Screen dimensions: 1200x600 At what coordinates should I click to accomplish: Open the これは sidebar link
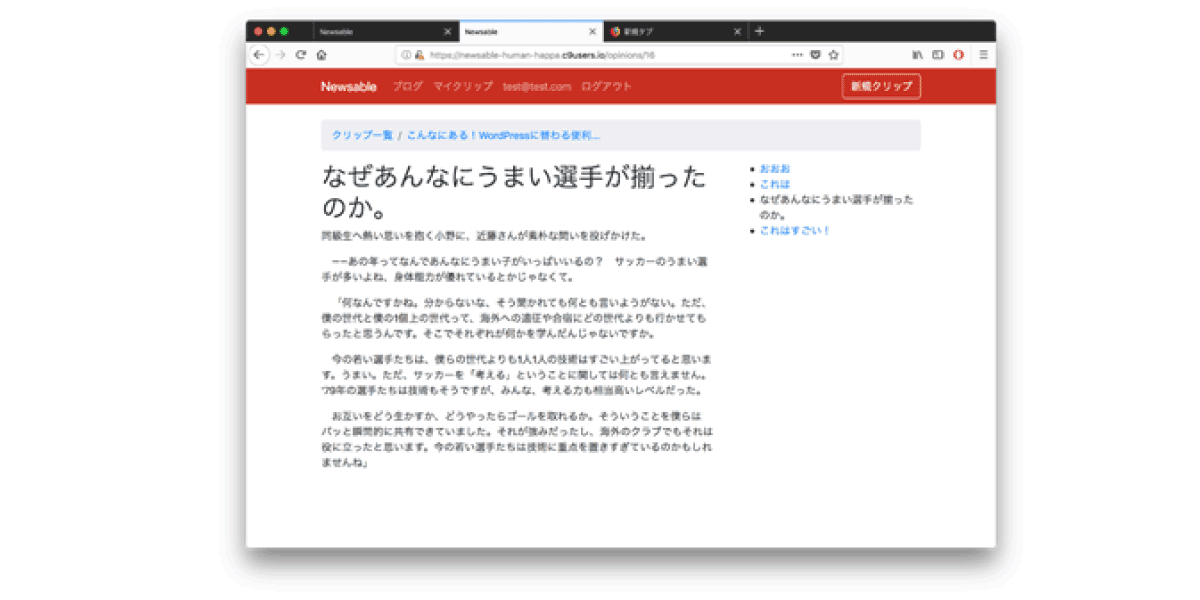(775, 184)
